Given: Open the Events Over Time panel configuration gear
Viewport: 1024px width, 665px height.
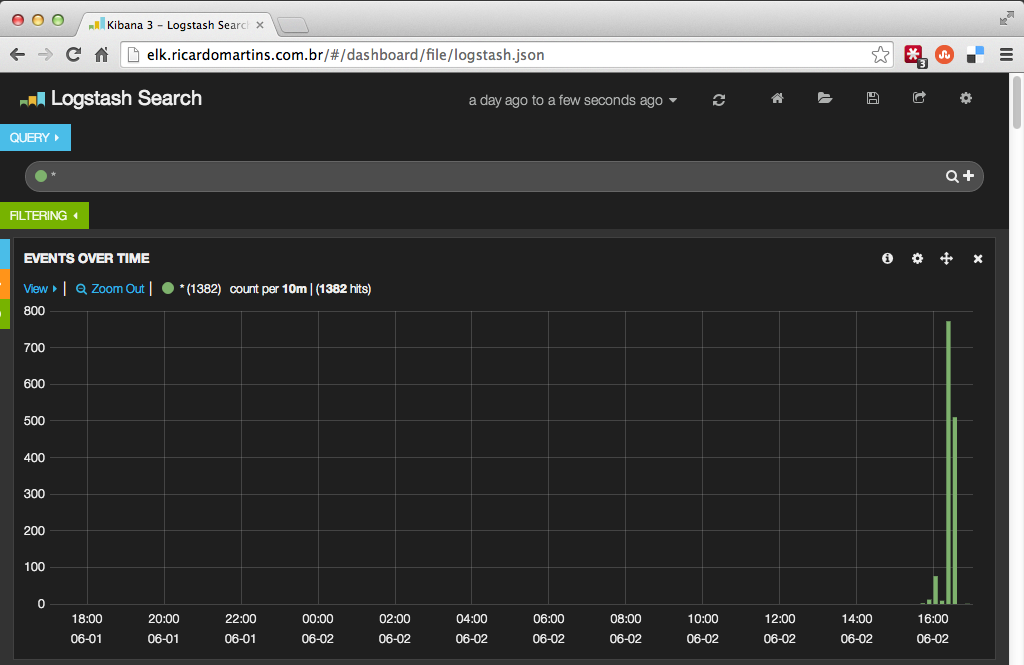Looking at the screenshot, I should (917, 258).
